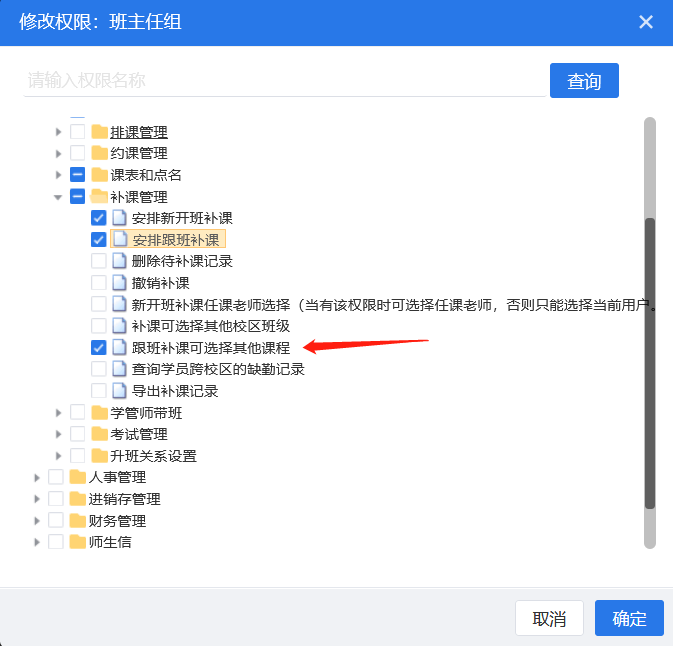
Task: Expand the 人事管理 node
Action: (37, 478)
